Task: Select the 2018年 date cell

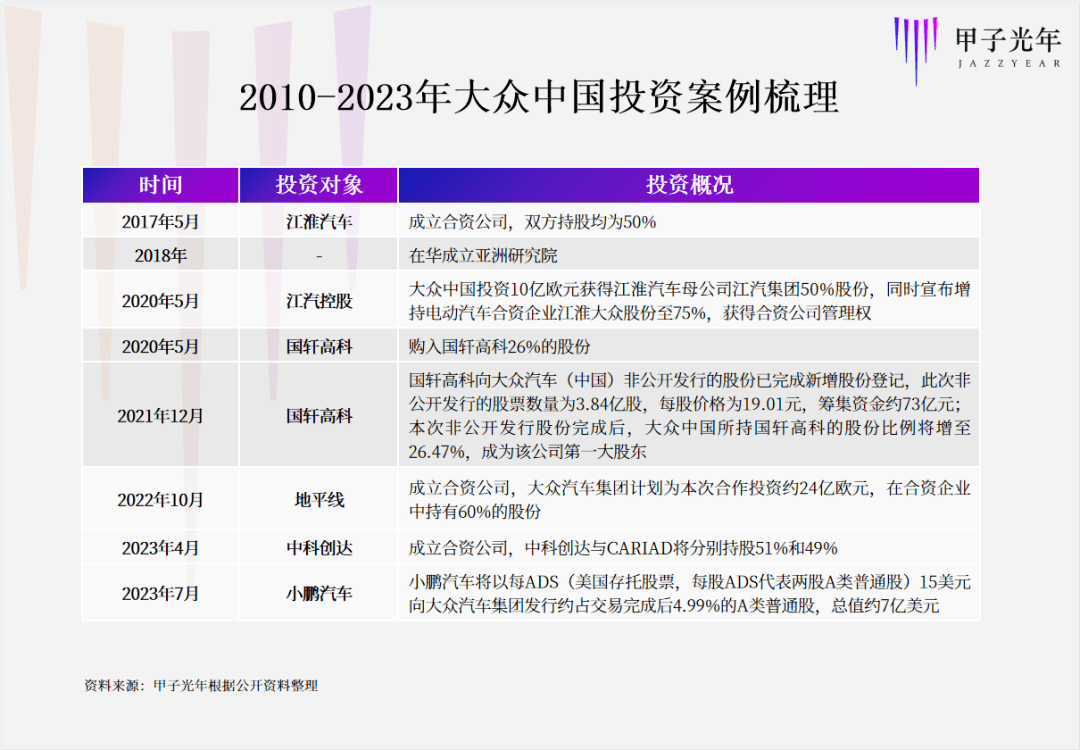Action: click(160, 256)
